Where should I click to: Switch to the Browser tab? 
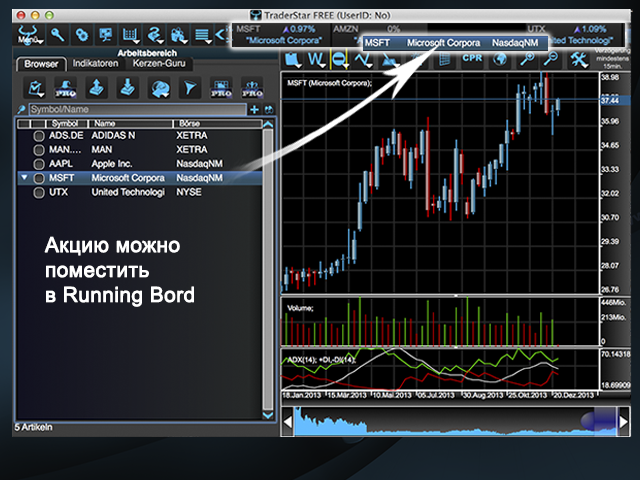pos(41,64)
